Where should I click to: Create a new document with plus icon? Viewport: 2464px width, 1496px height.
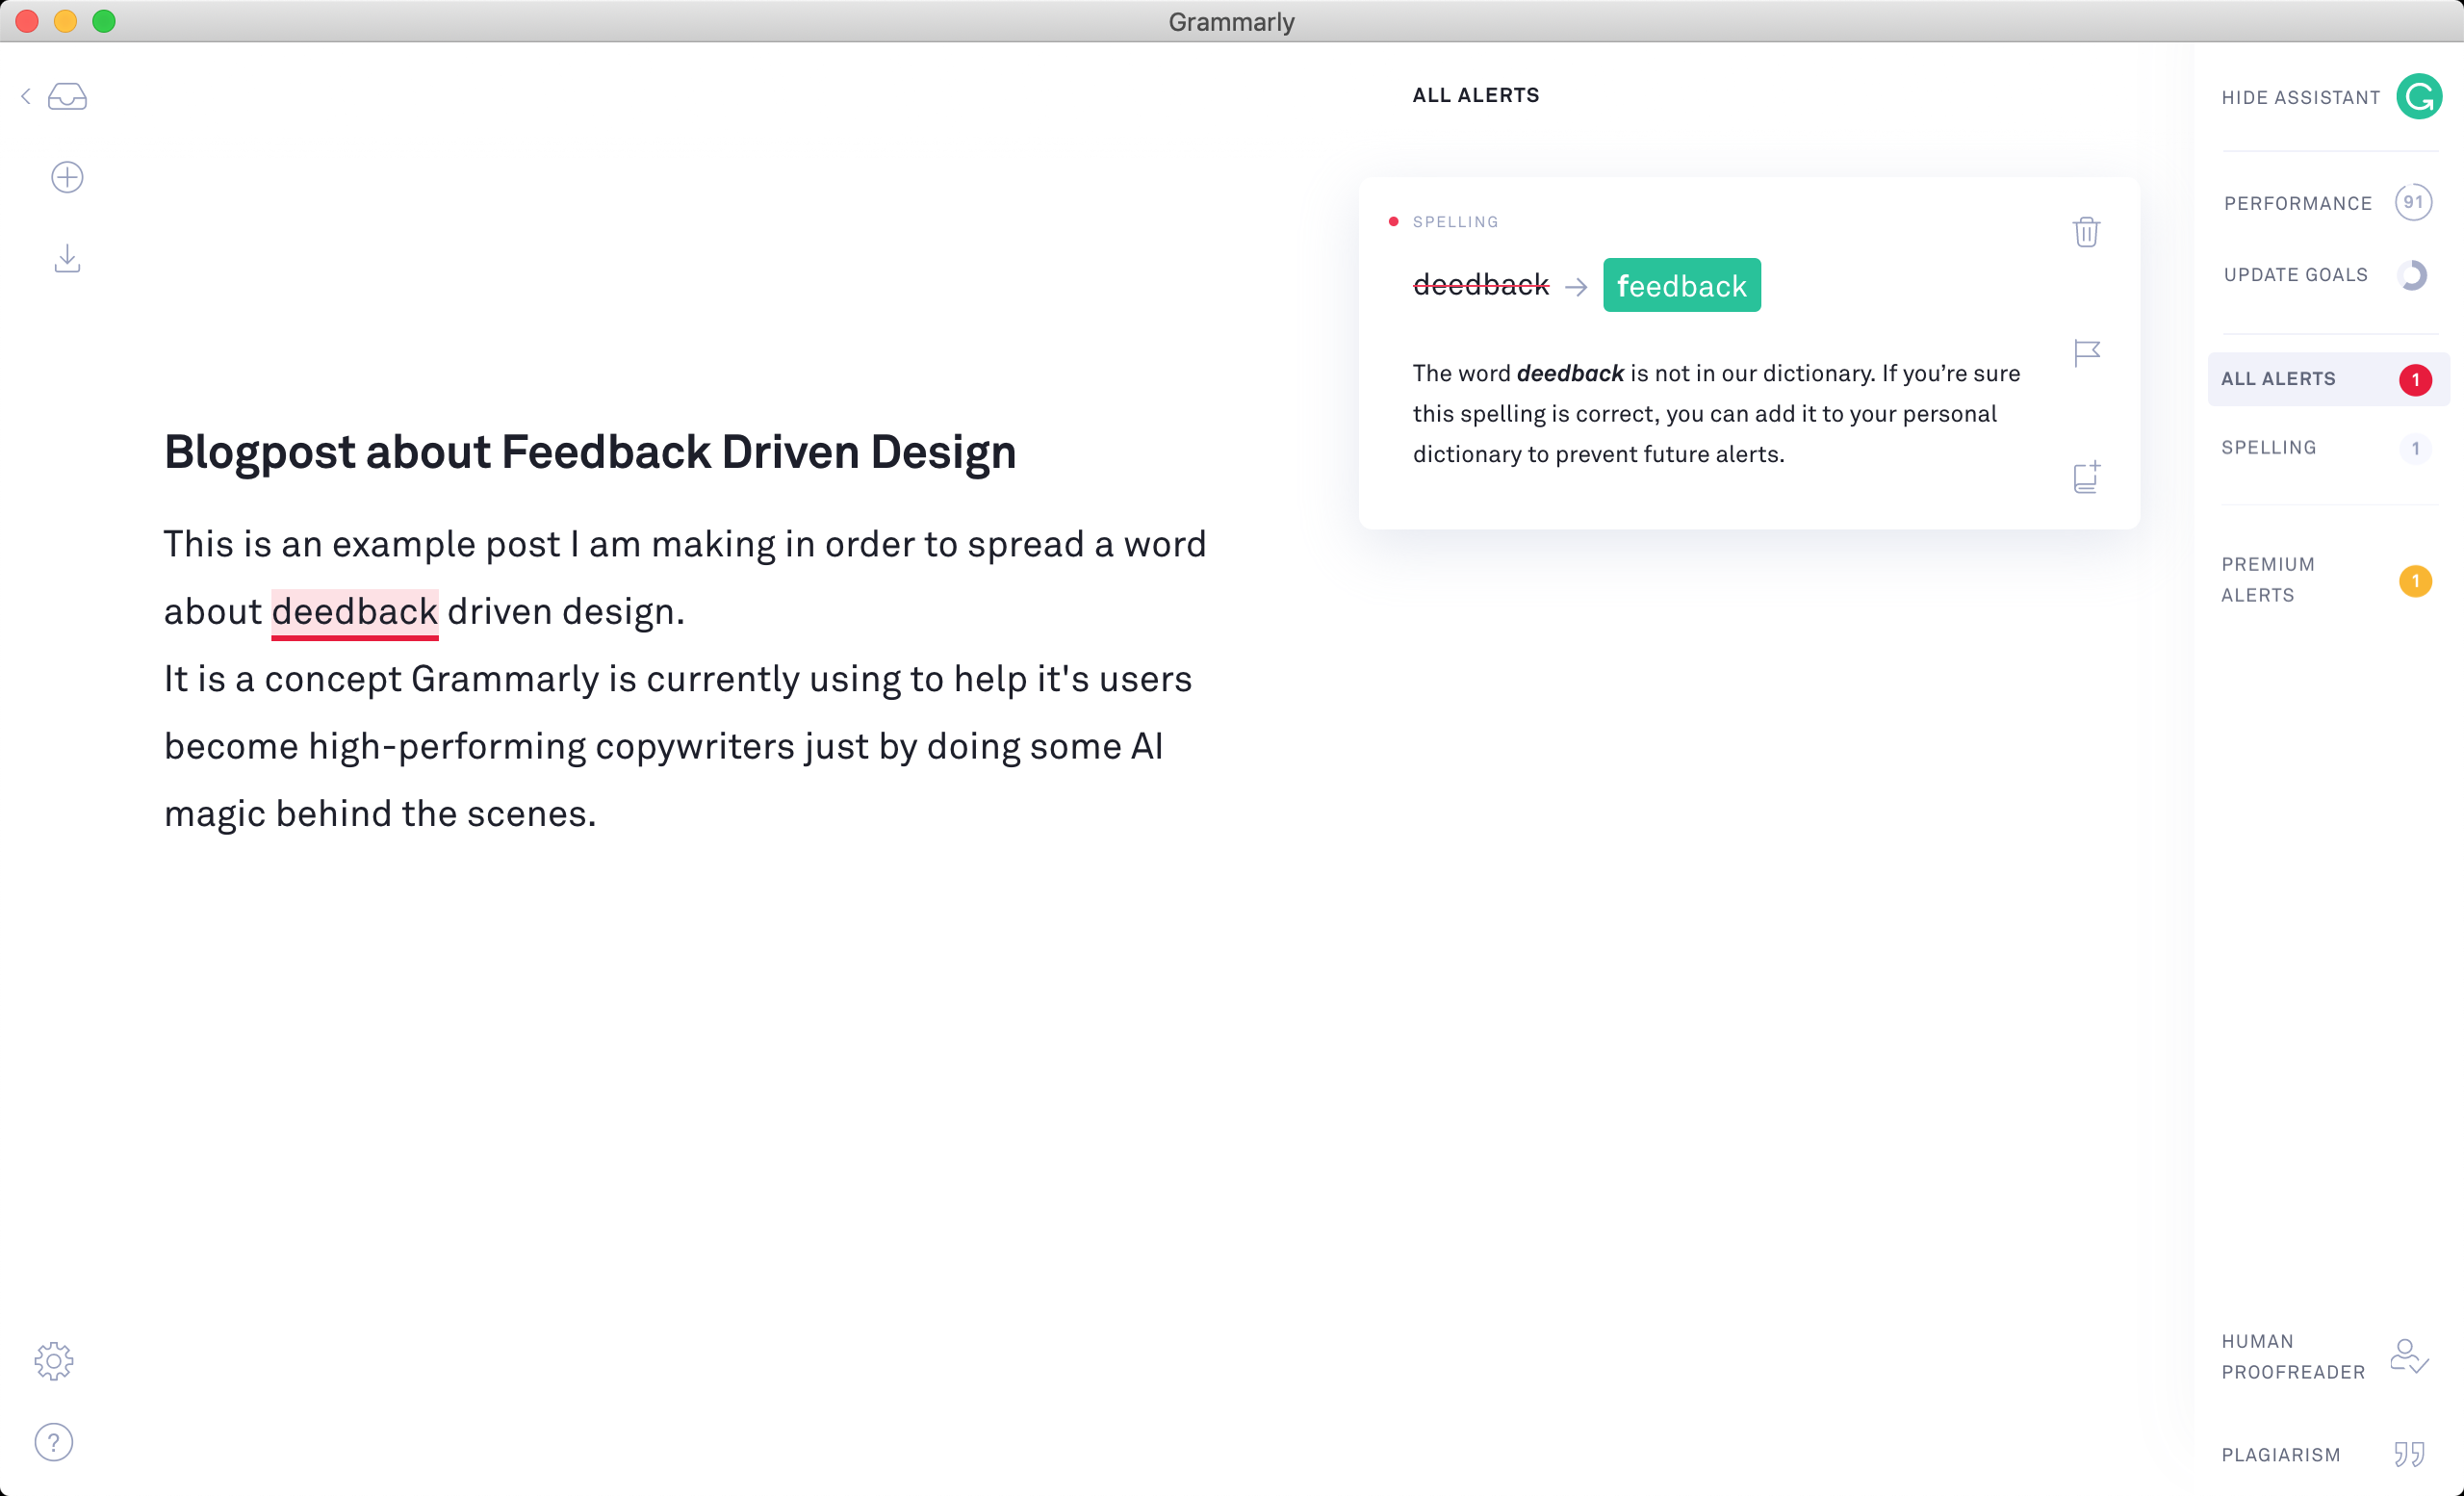tap(67, 178)
